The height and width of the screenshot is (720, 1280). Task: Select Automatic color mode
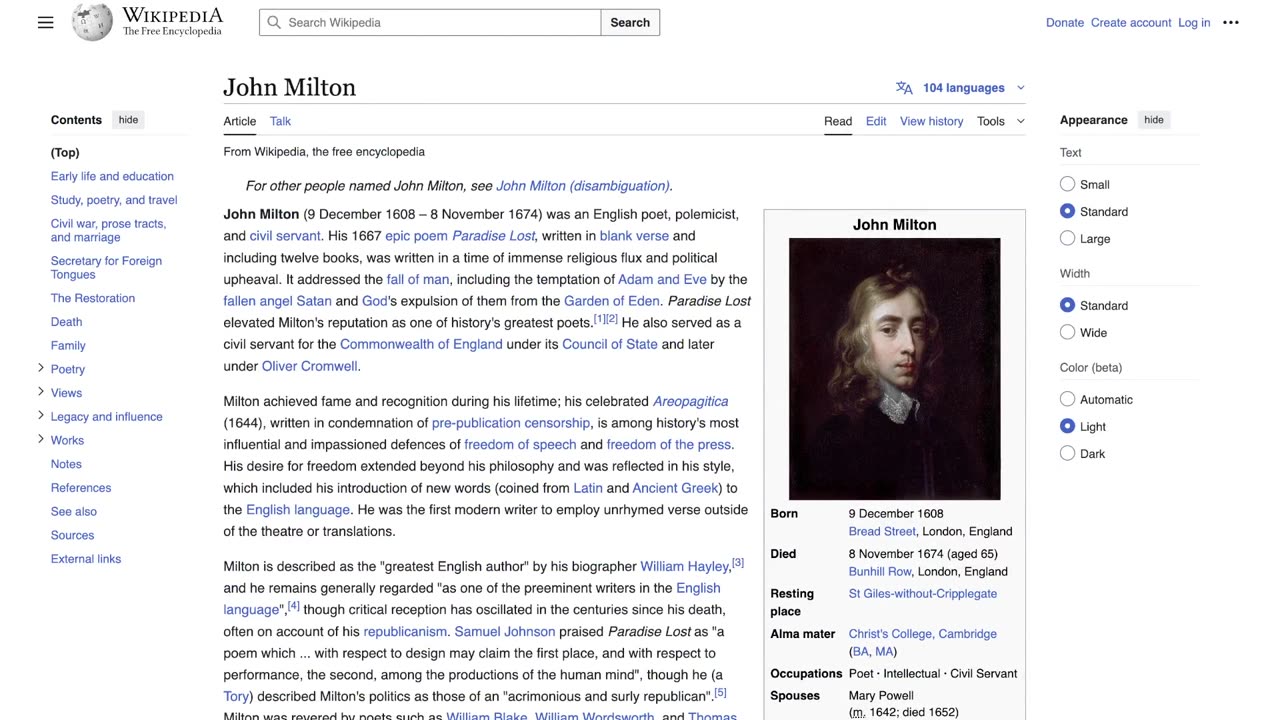[x=1067, y=399]
